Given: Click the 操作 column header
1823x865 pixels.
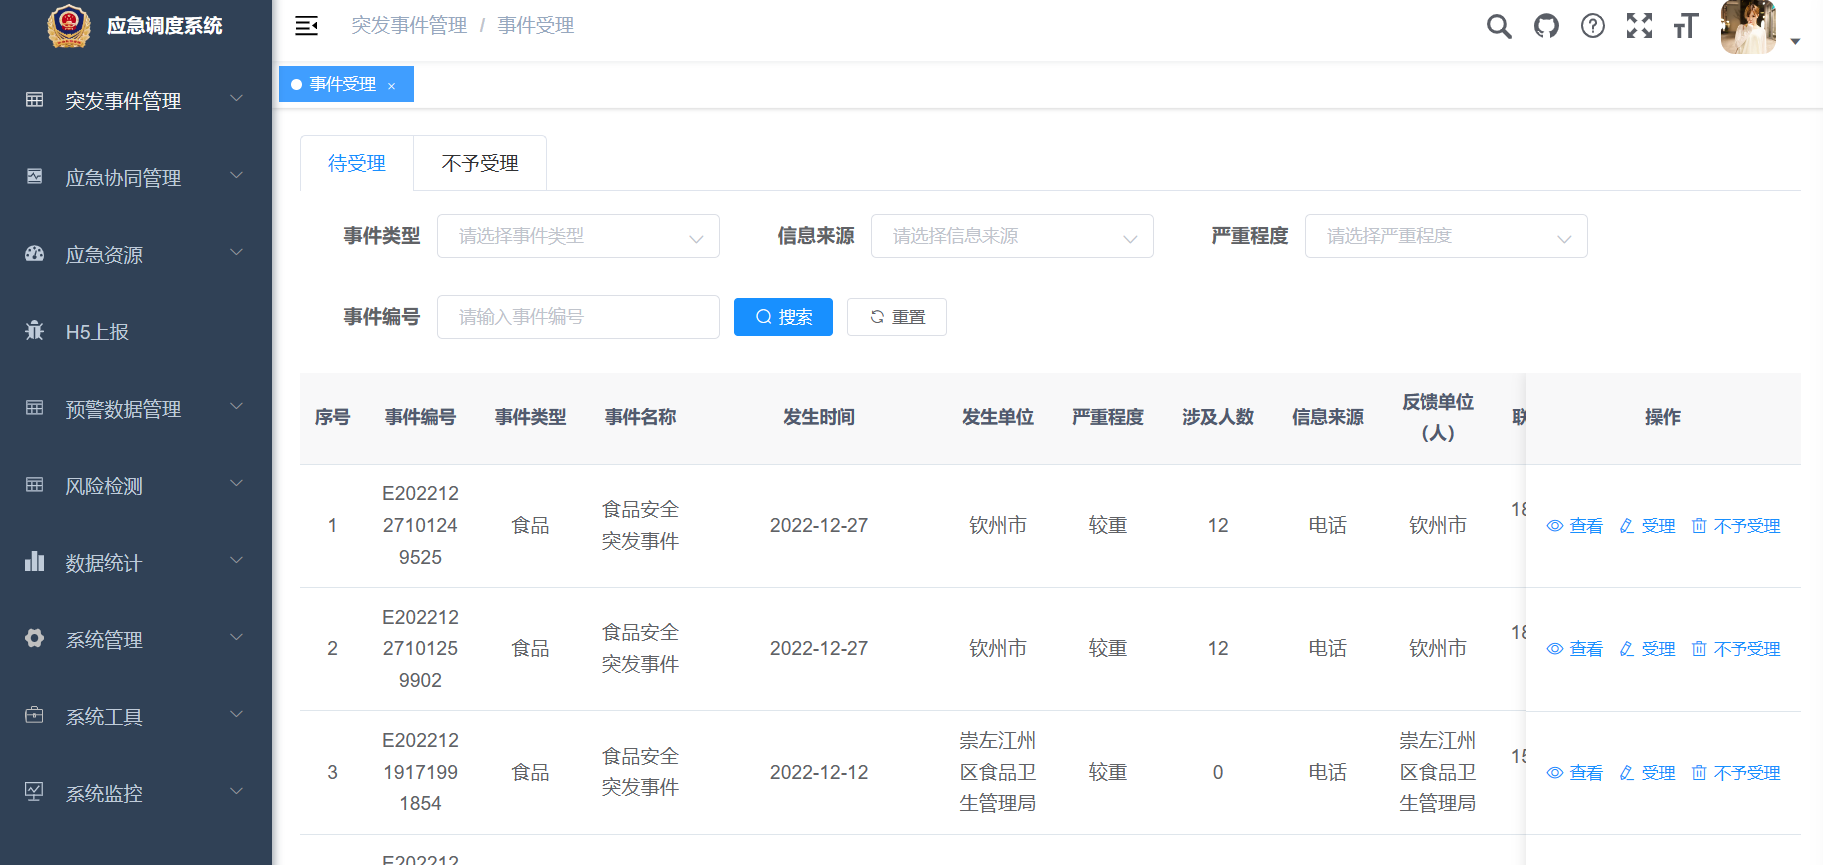Looking at the screenshot, I should (1663, 417).
